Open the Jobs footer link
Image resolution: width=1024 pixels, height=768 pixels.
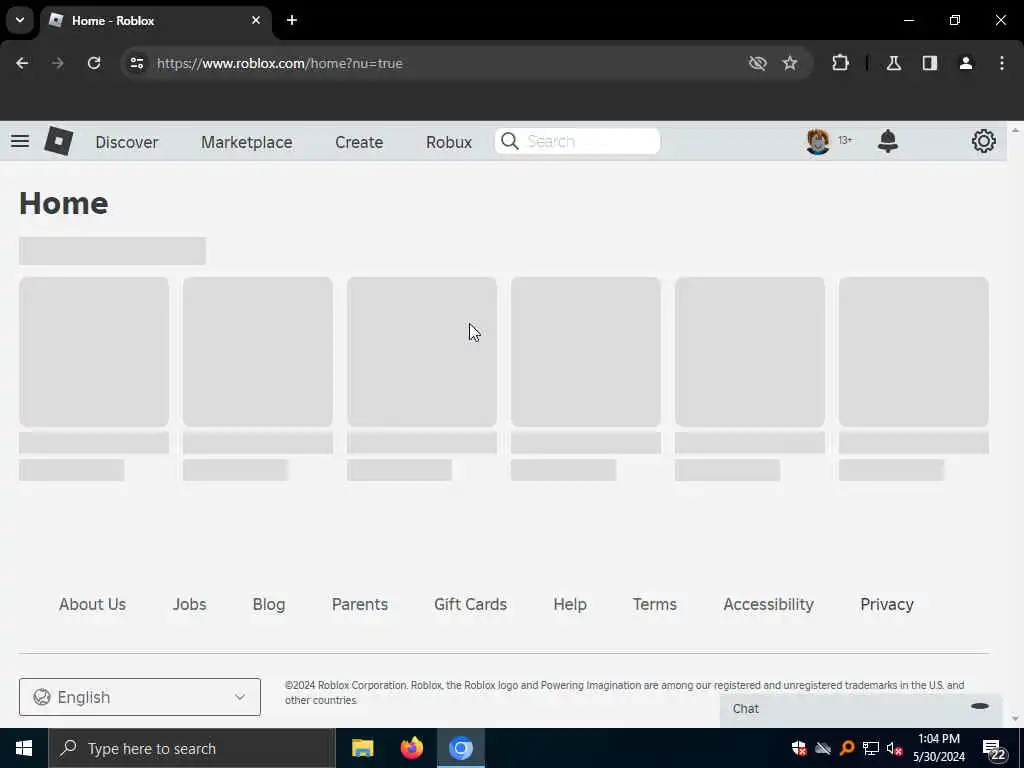[x=189, y=604]
